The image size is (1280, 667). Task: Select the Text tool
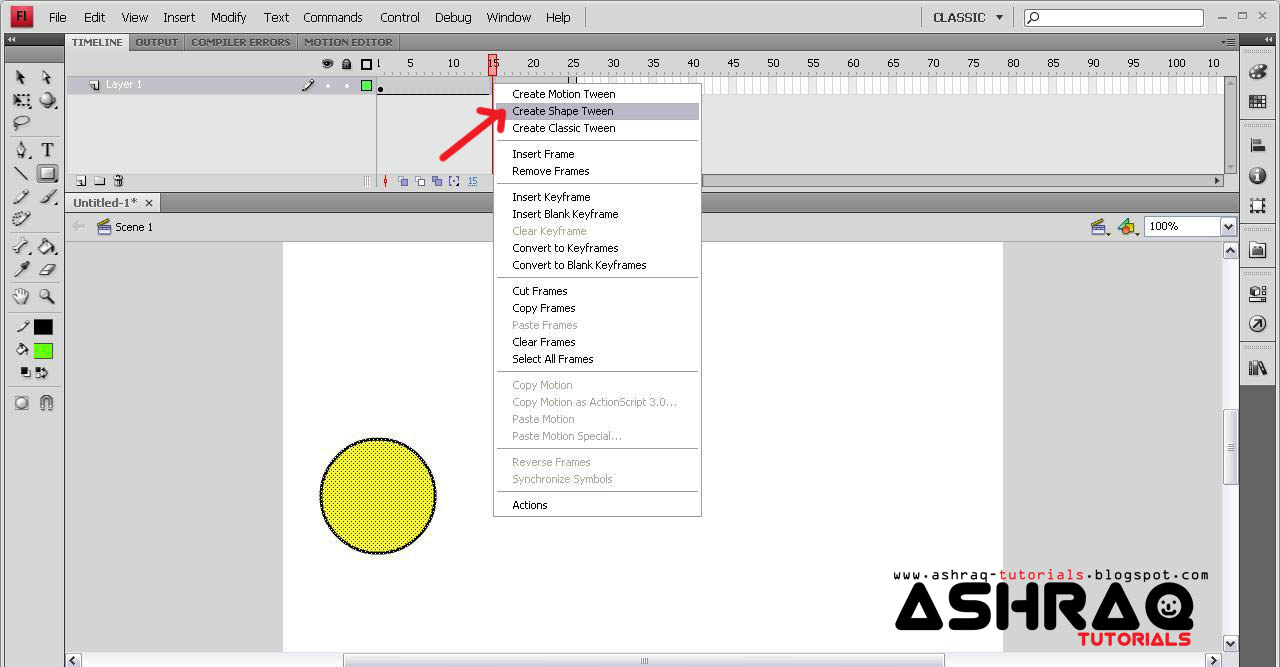pyautogui.click(x=46, y=149)
